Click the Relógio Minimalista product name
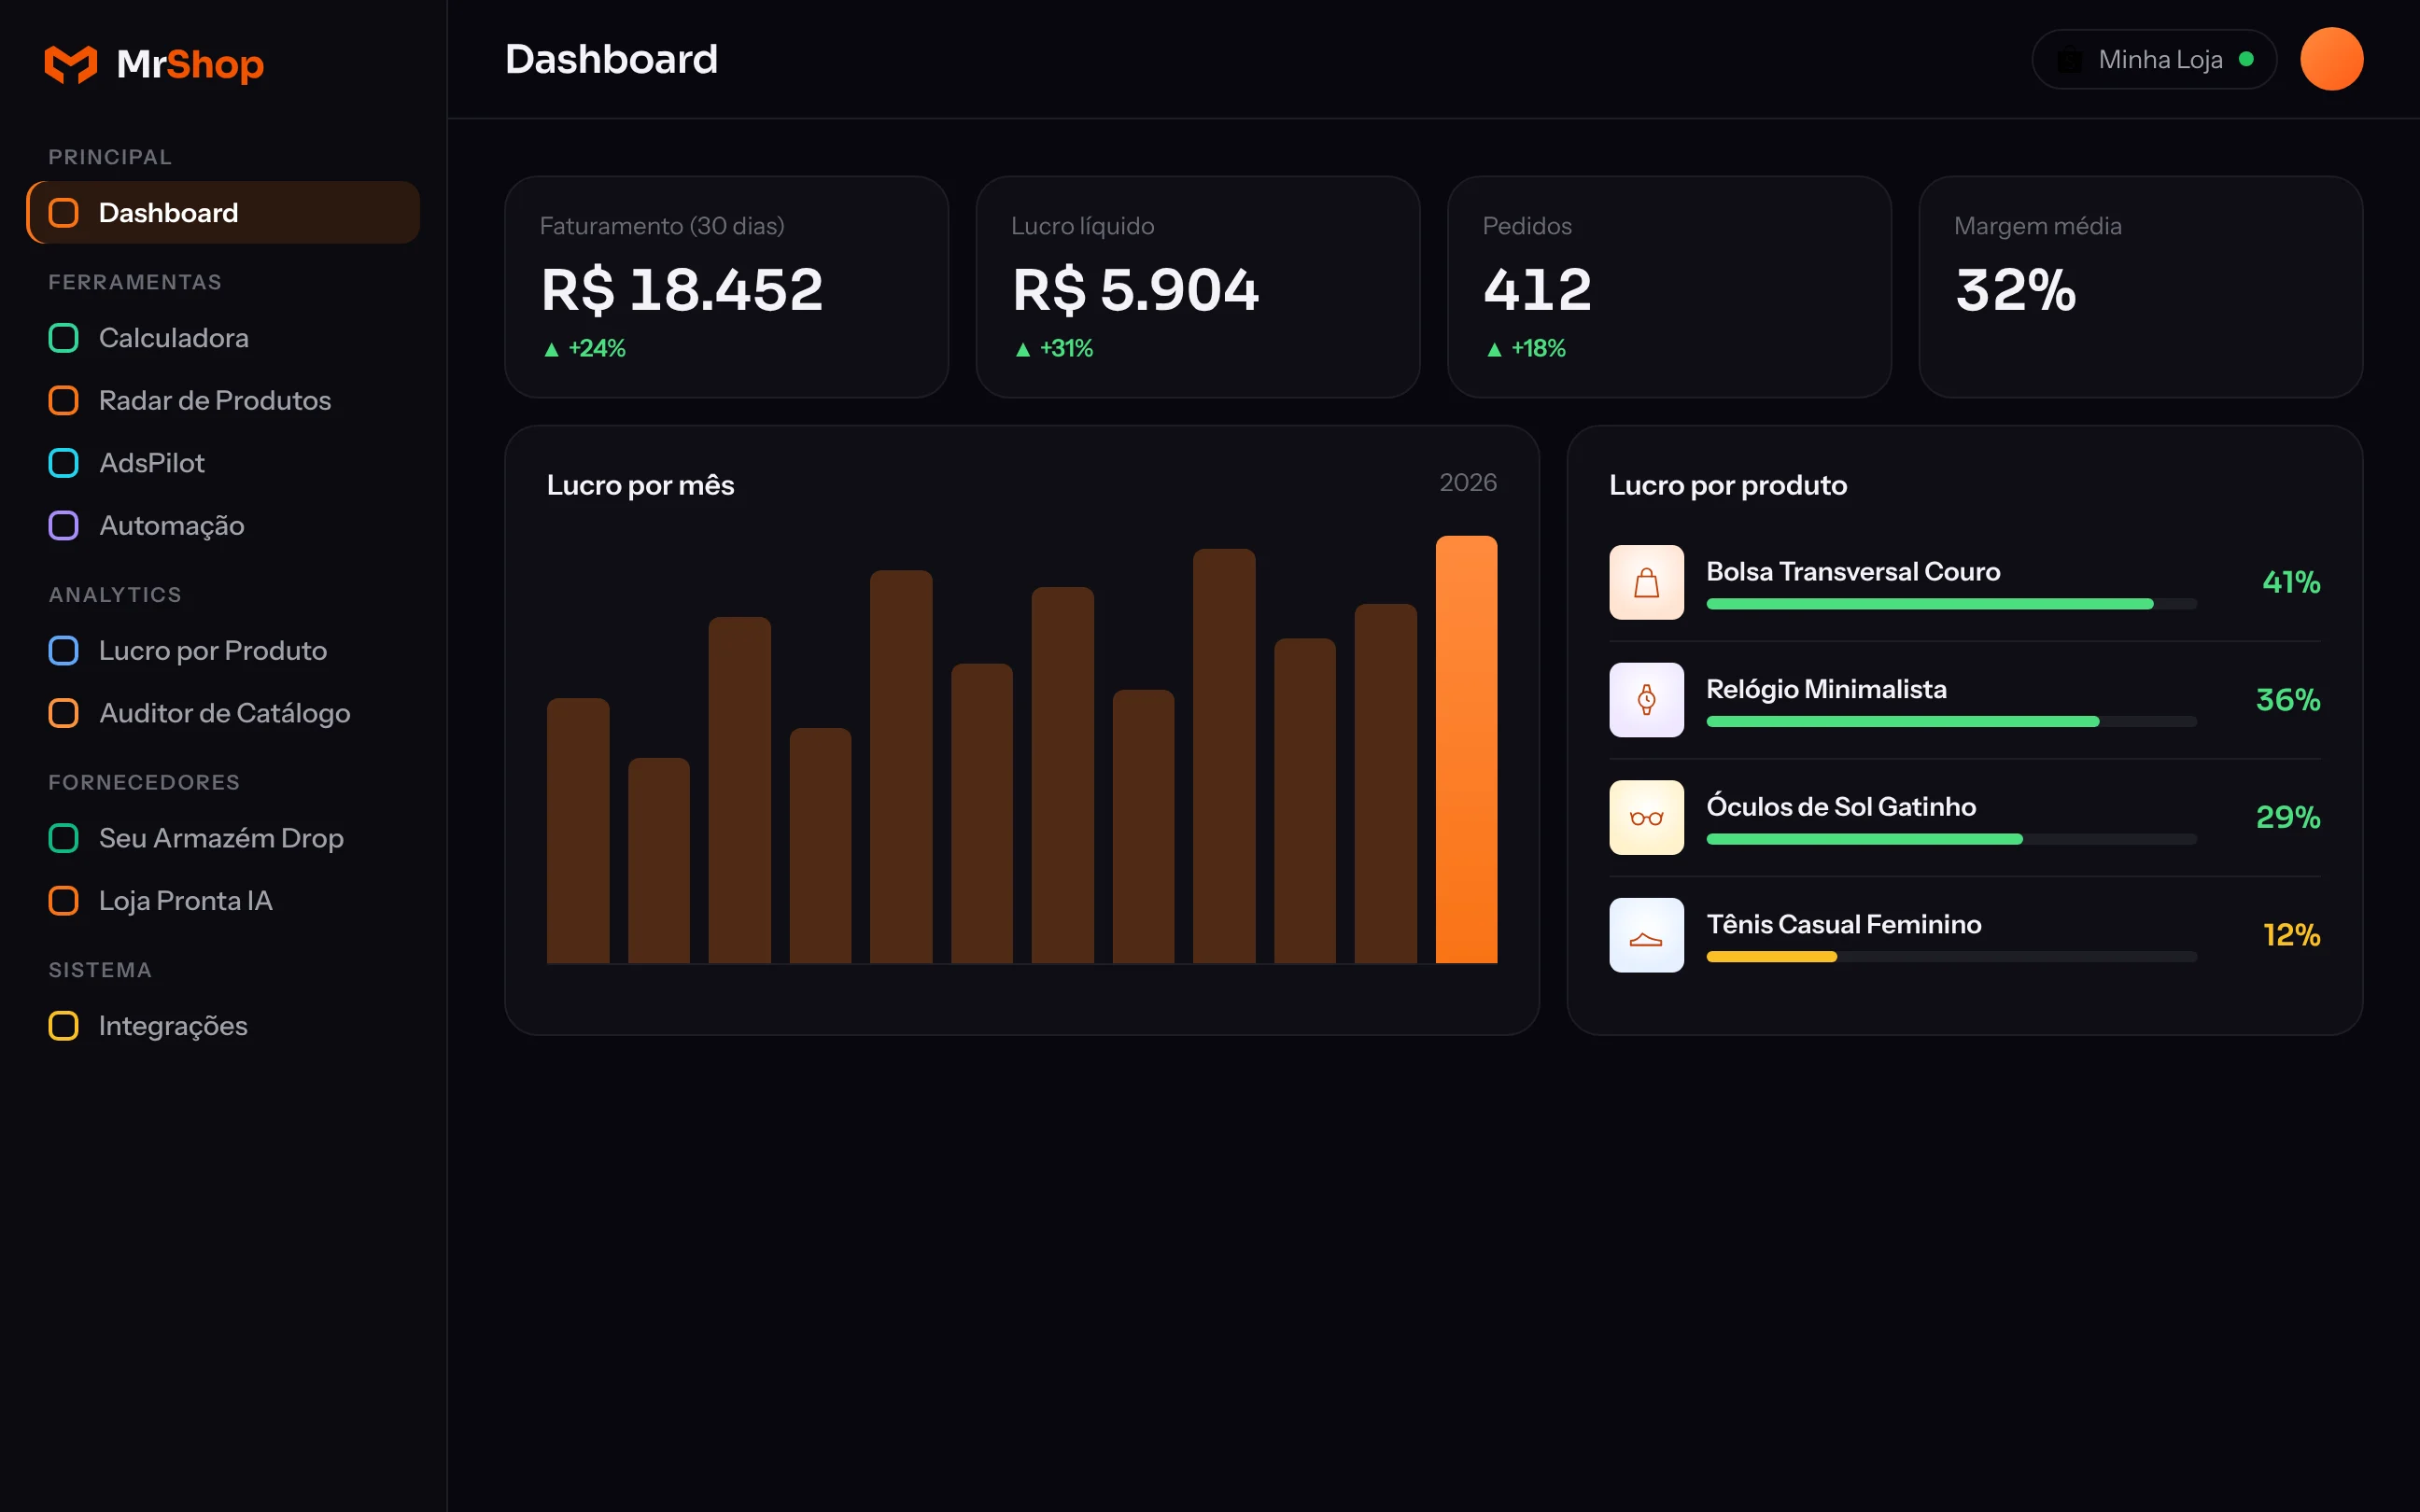This screenshot has height=1512, width=2420. (x=1826, y=689)
